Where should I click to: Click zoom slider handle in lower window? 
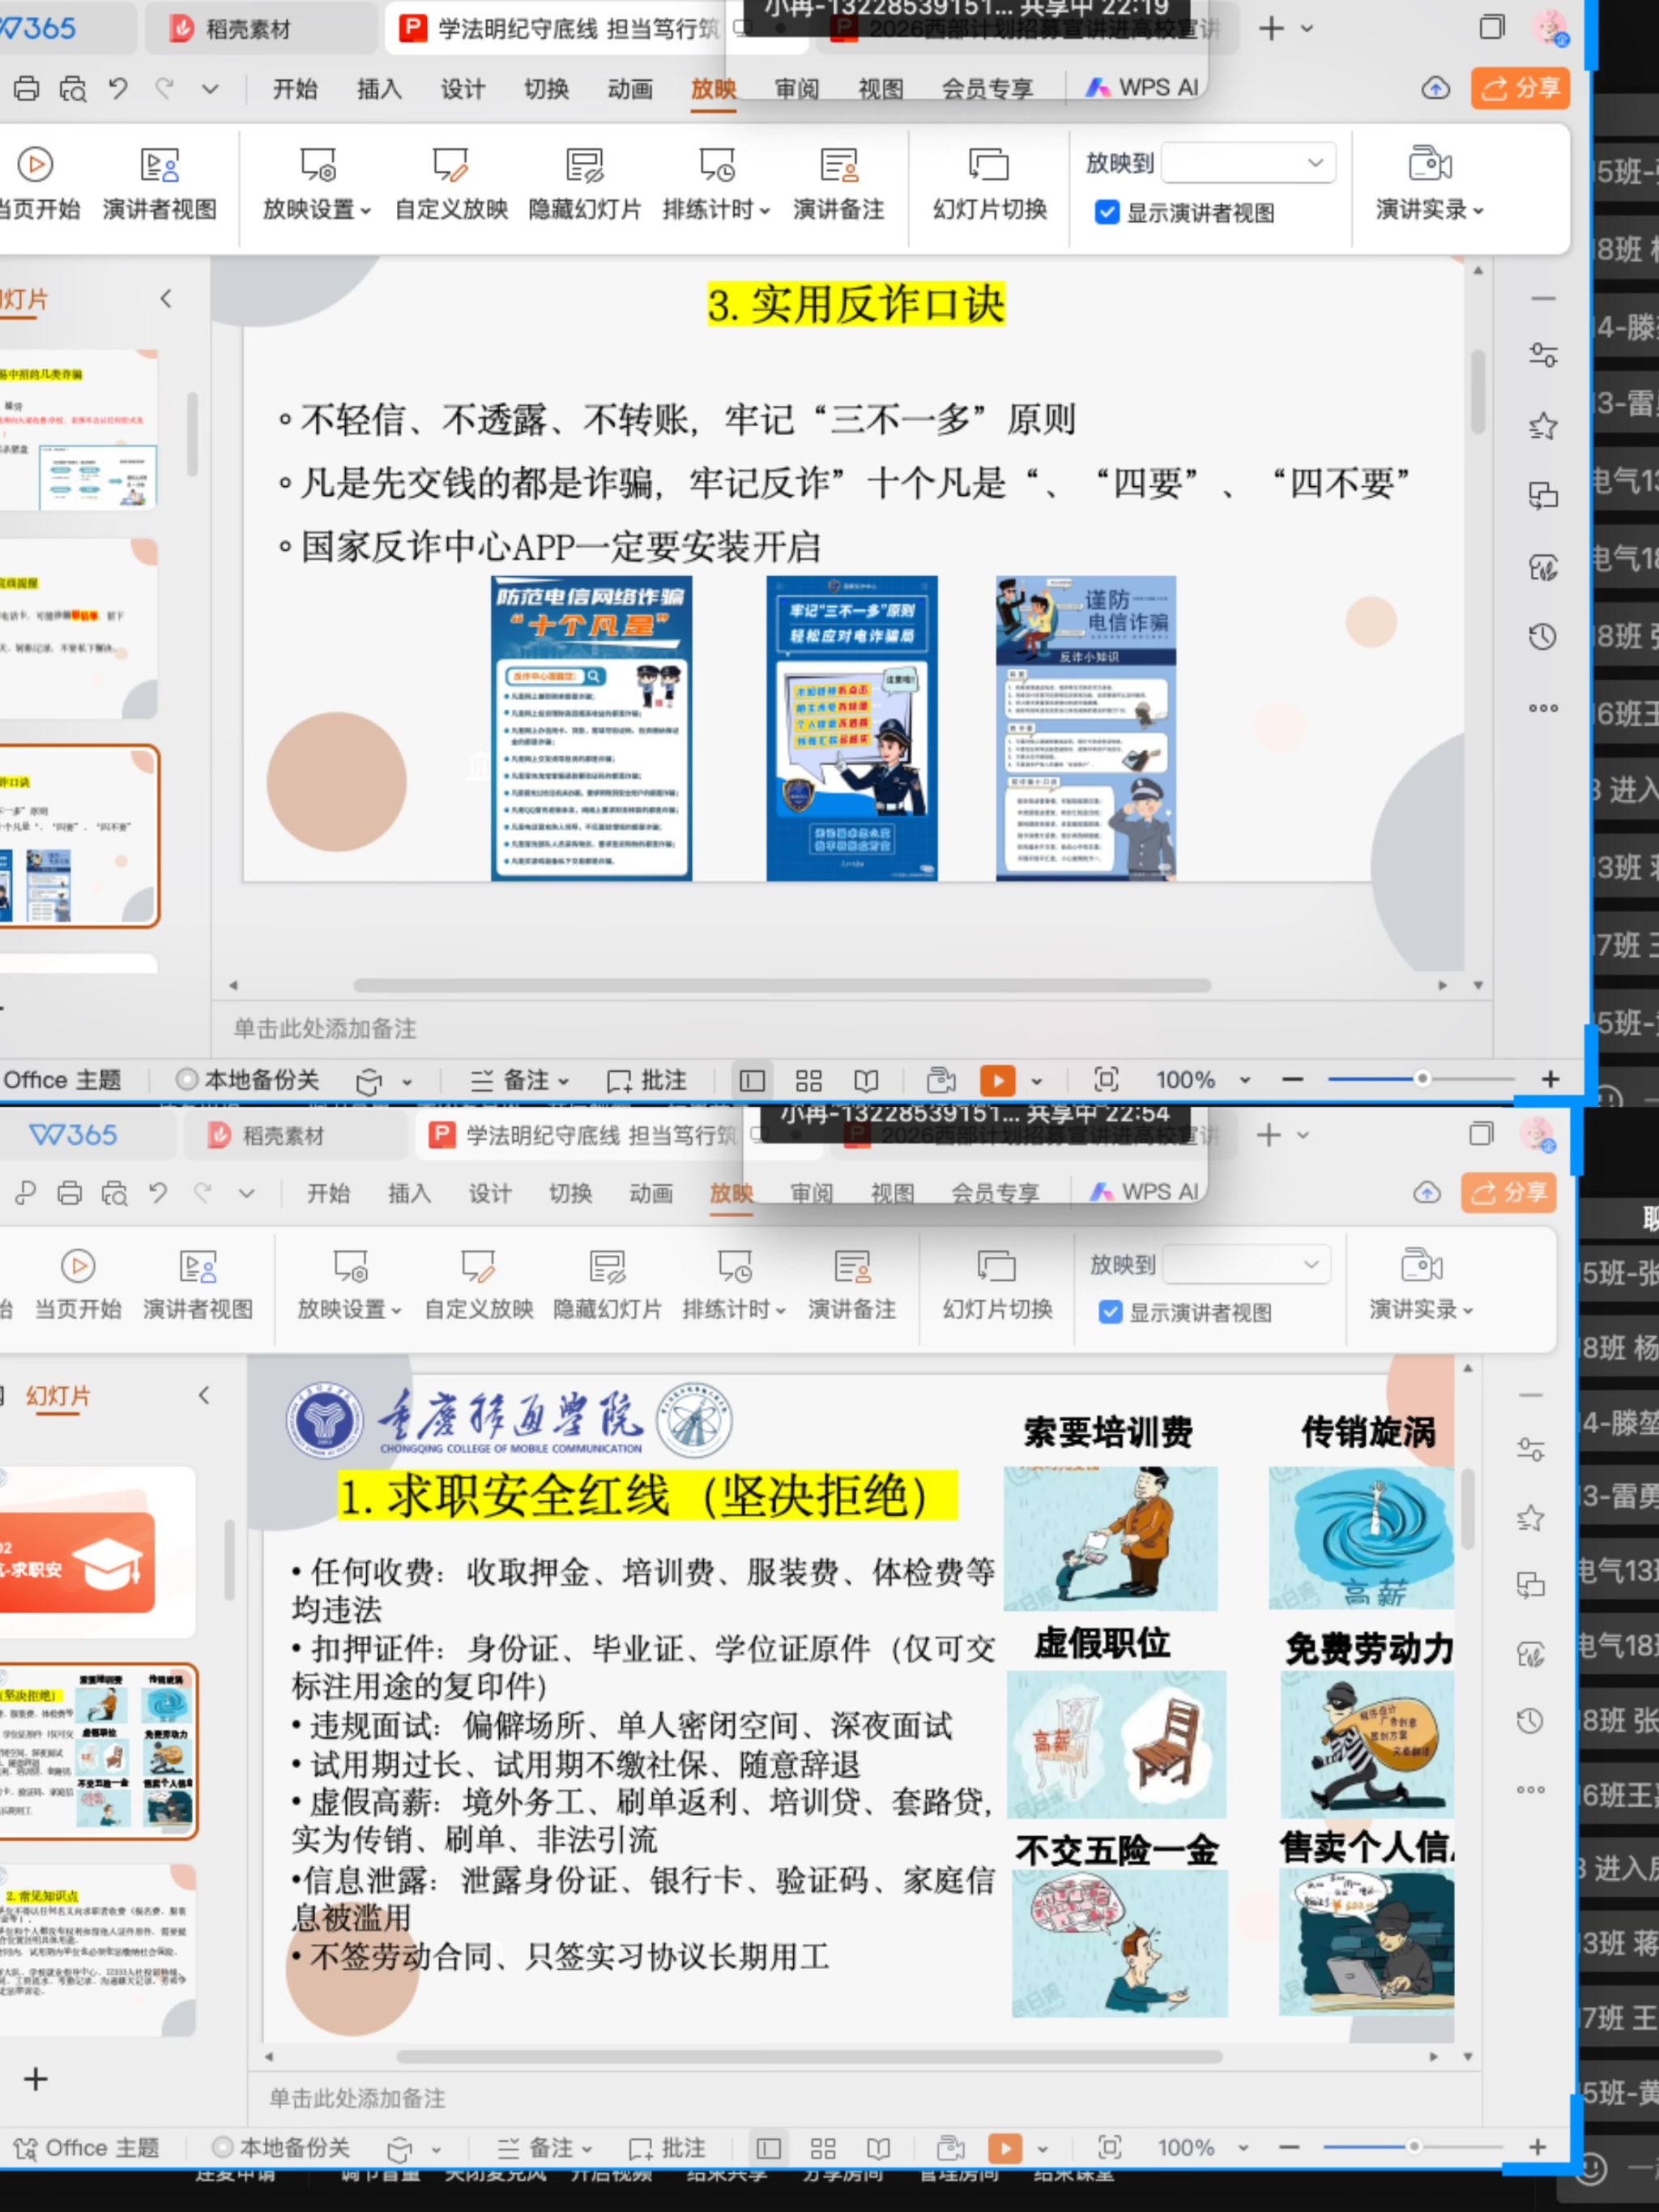point(1414,2147)
